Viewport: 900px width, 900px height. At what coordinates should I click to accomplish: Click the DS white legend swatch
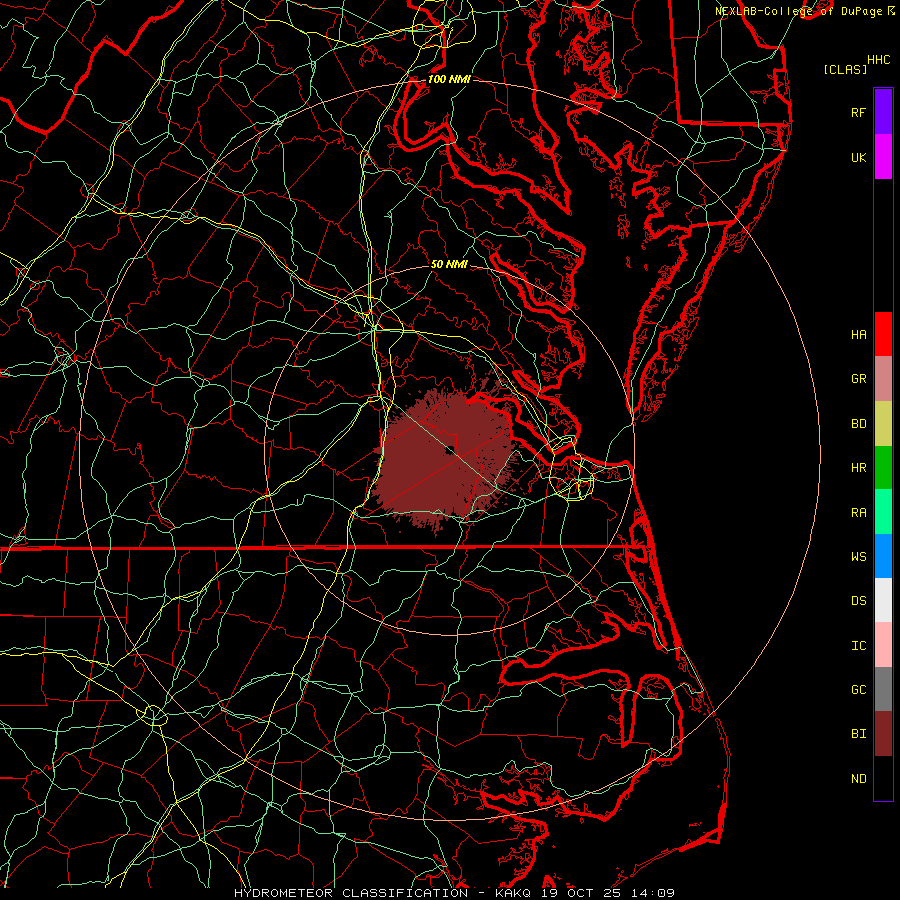click(883, 600)
